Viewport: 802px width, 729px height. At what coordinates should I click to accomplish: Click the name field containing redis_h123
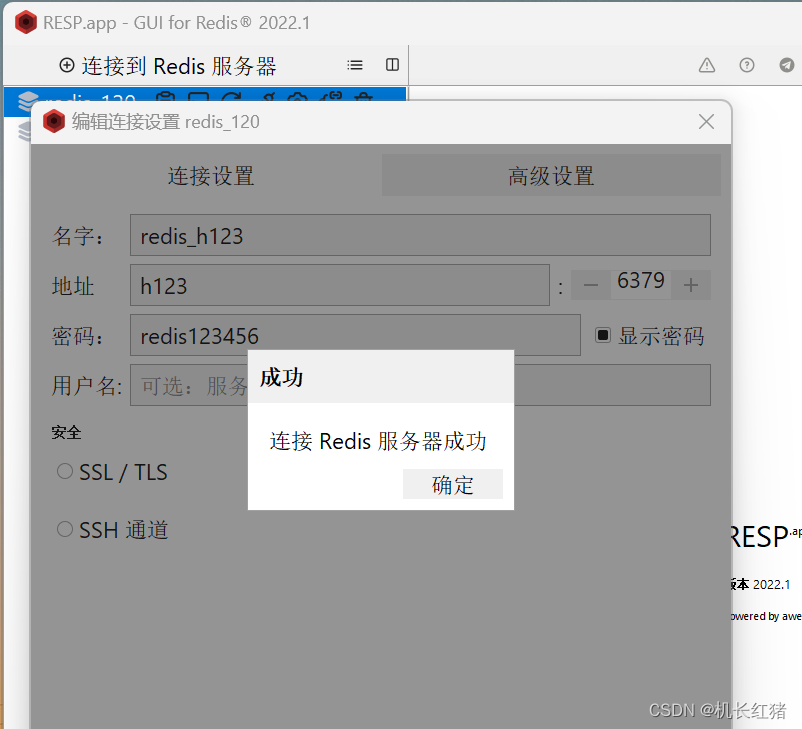420,235
